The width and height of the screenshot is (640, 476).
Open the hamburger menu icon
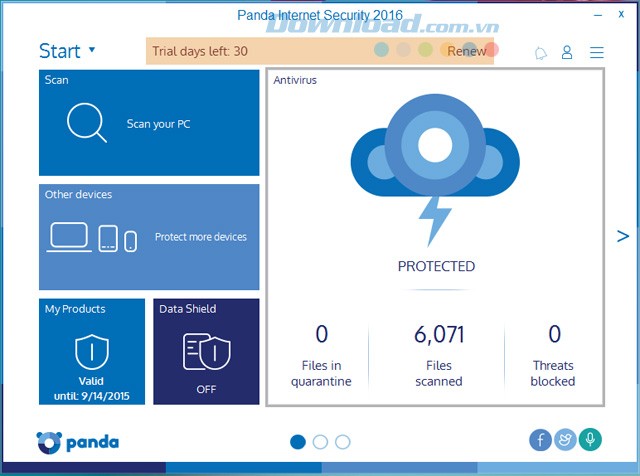597,52
